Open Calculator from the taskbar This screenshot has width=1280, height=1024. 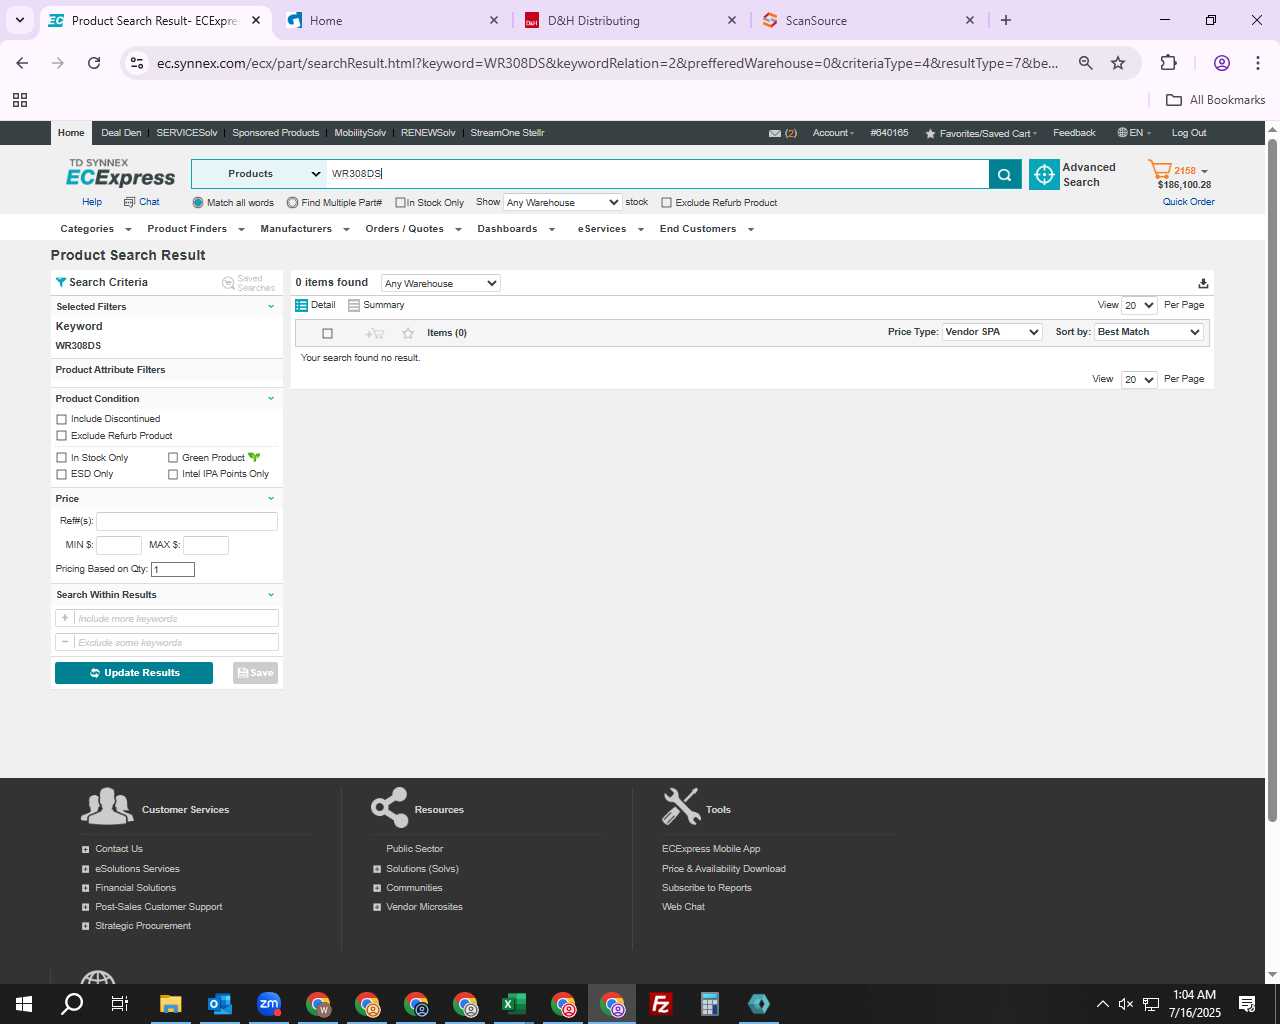(x=710, y=1004)
